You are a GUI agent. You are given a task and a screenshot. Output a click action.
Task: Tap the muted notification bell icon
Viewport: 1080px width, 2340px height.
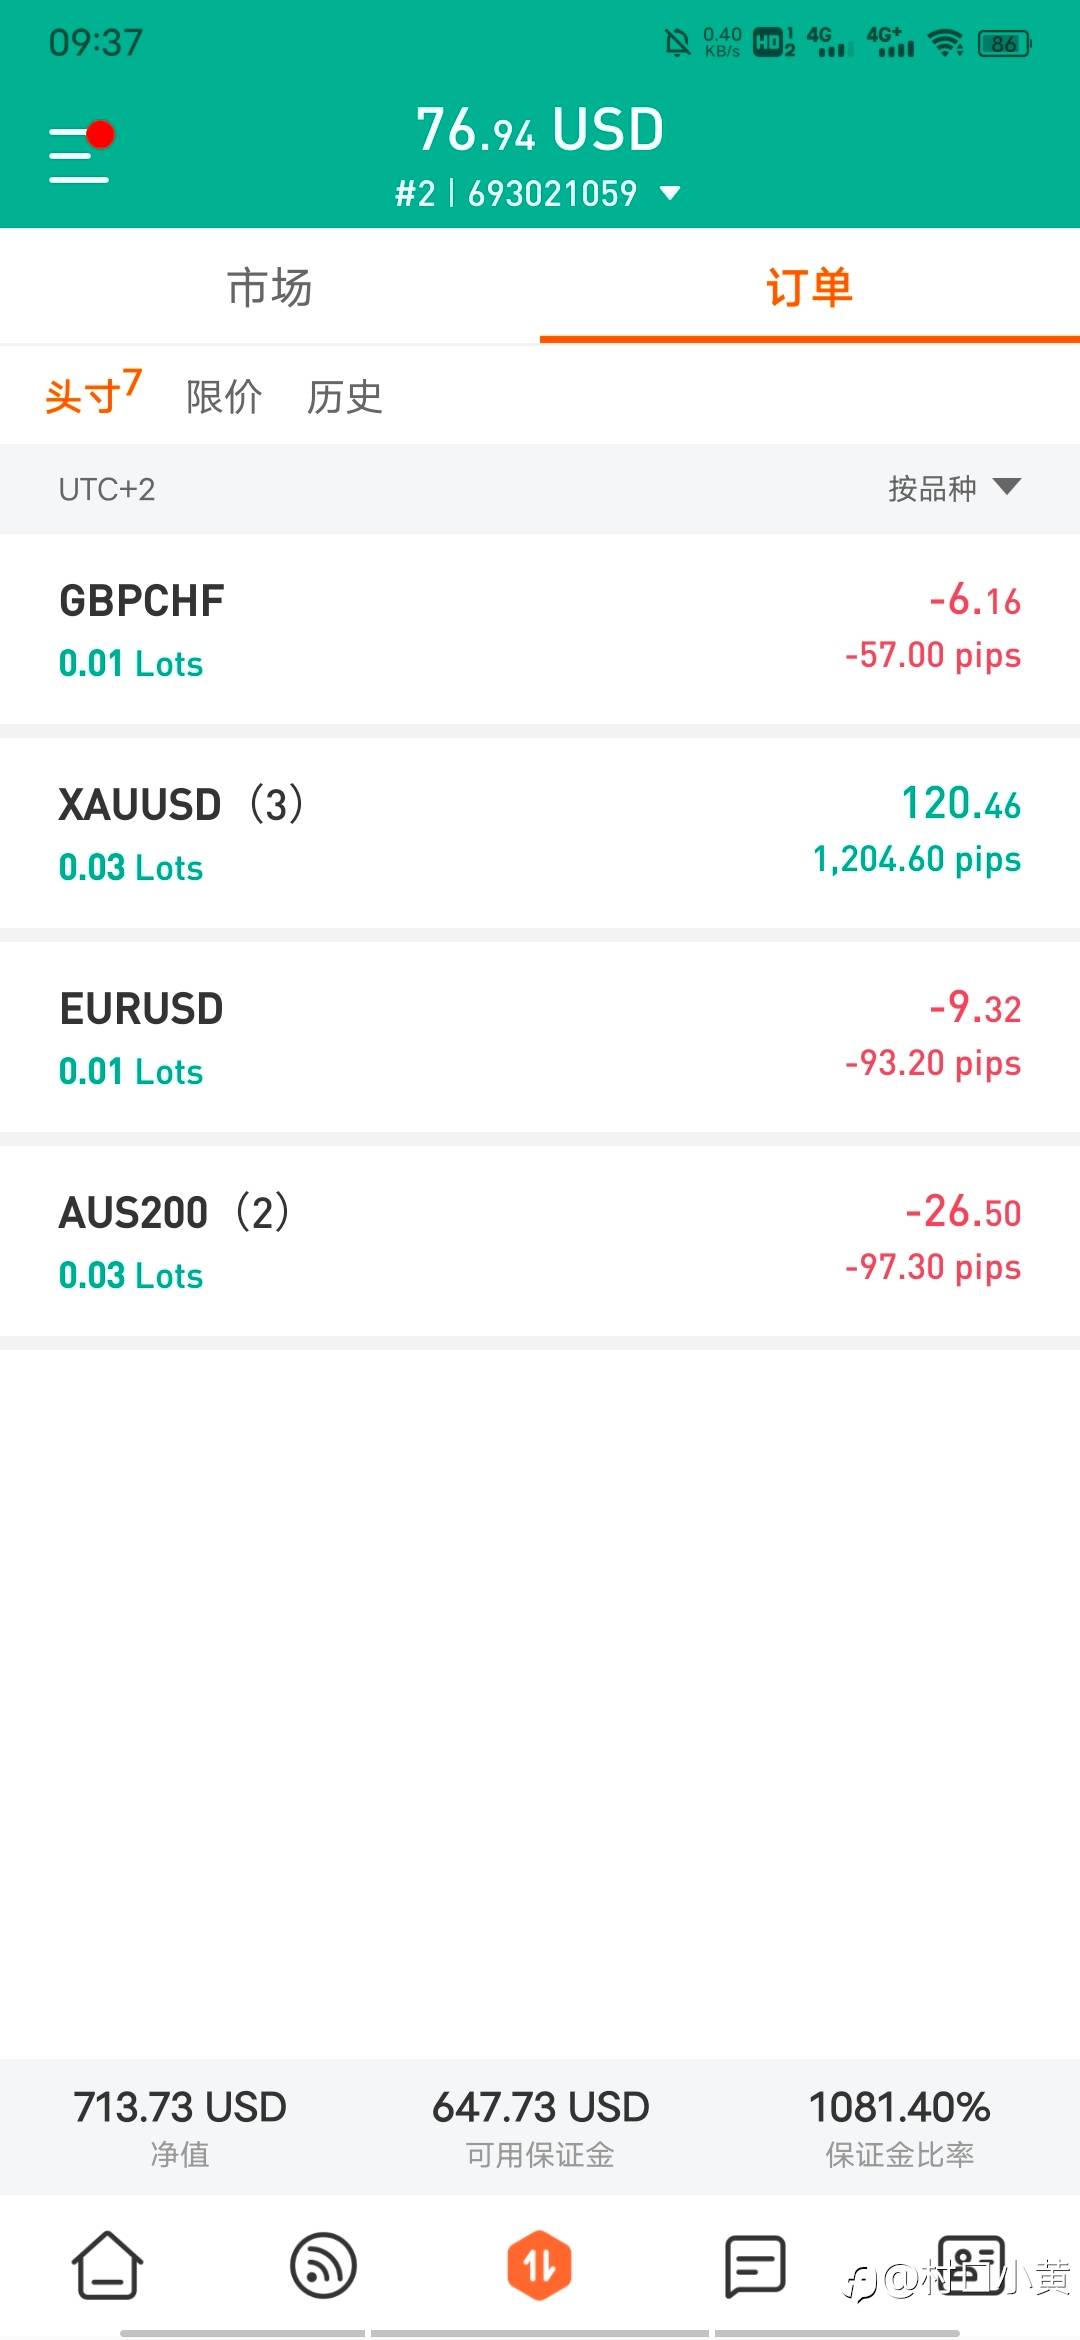[678, 42]
